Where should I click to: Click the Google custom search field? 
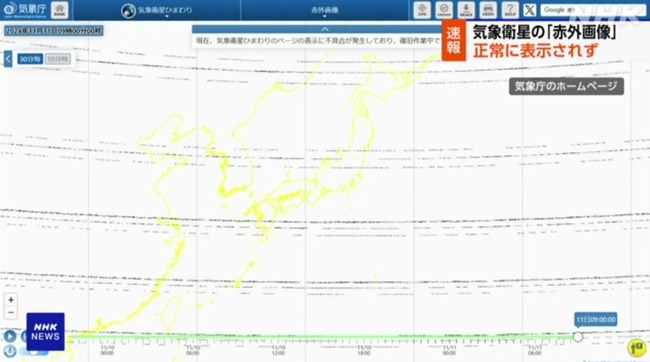tap(593, 10)
